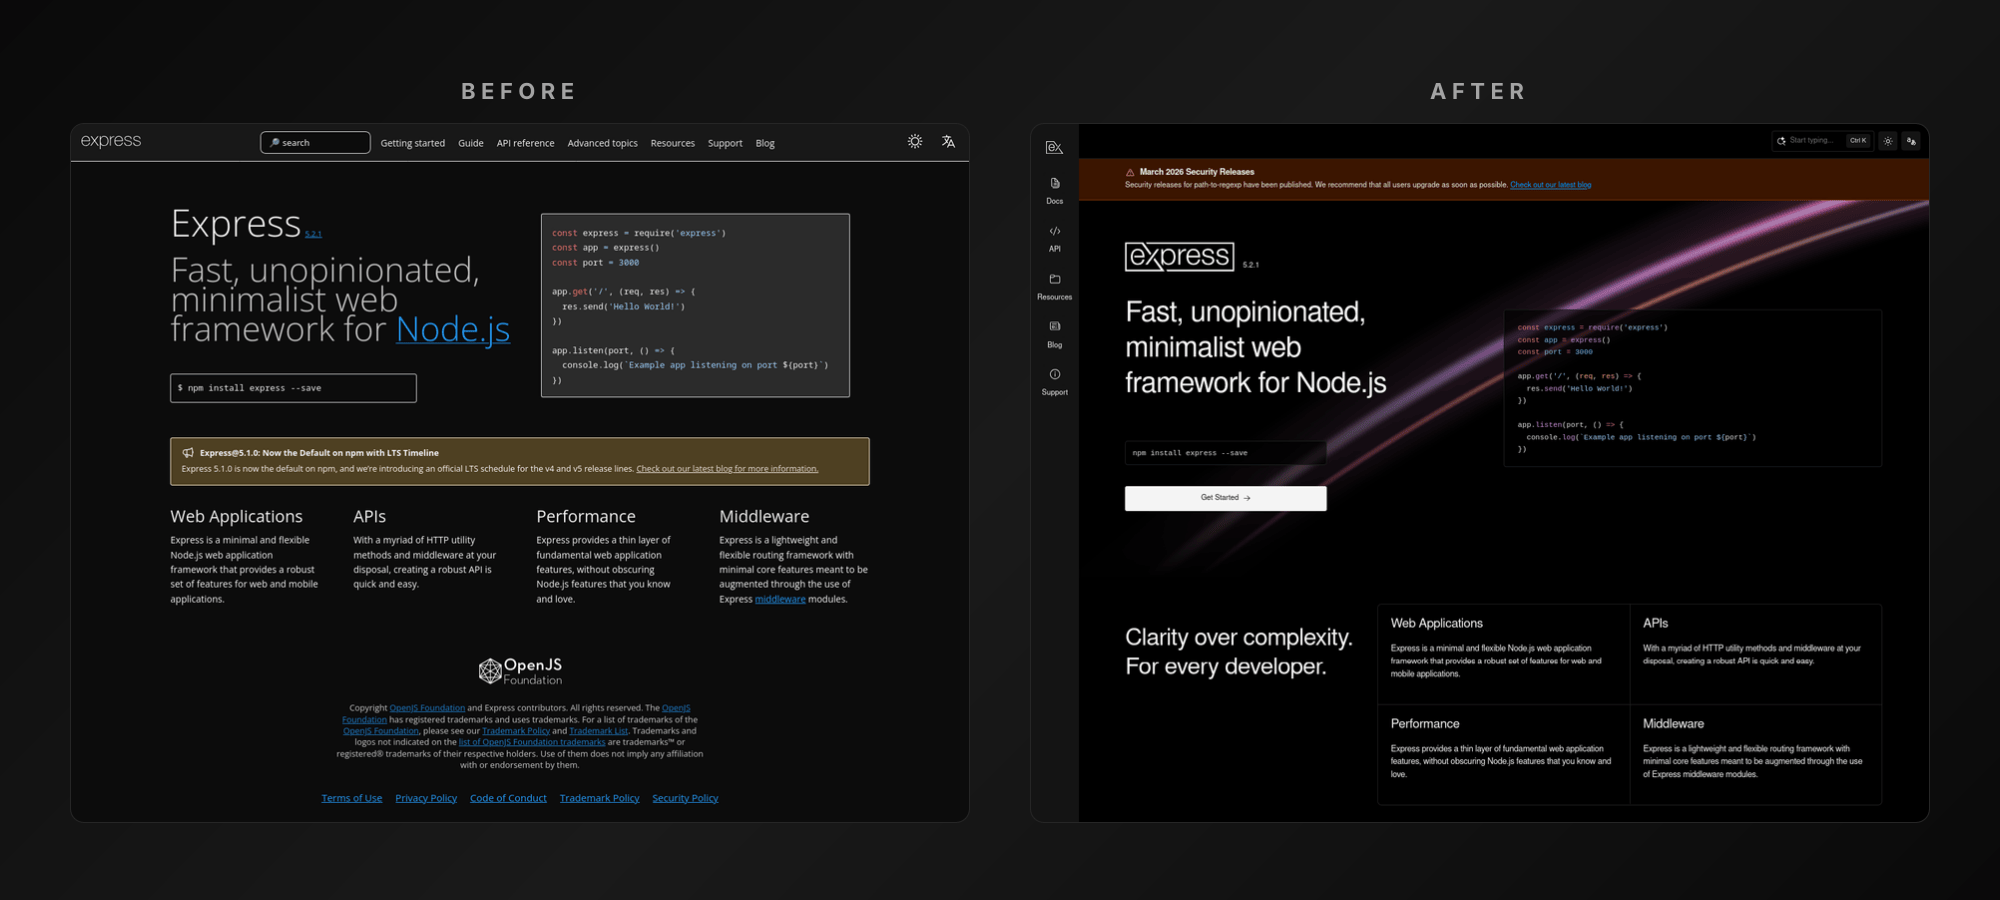
Task: Toggle theme with sun button in After header
Action: [x=1888, y=141]
